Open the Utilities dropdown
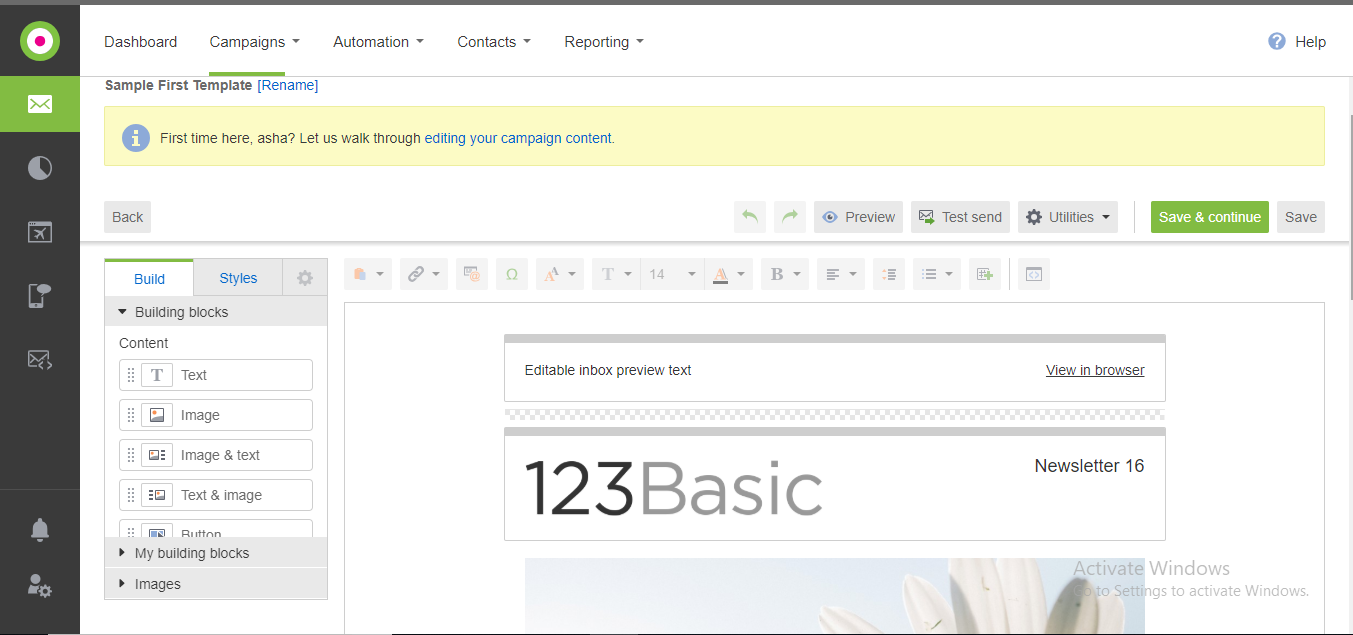1353x635 pixels. tap(1068, 217)
